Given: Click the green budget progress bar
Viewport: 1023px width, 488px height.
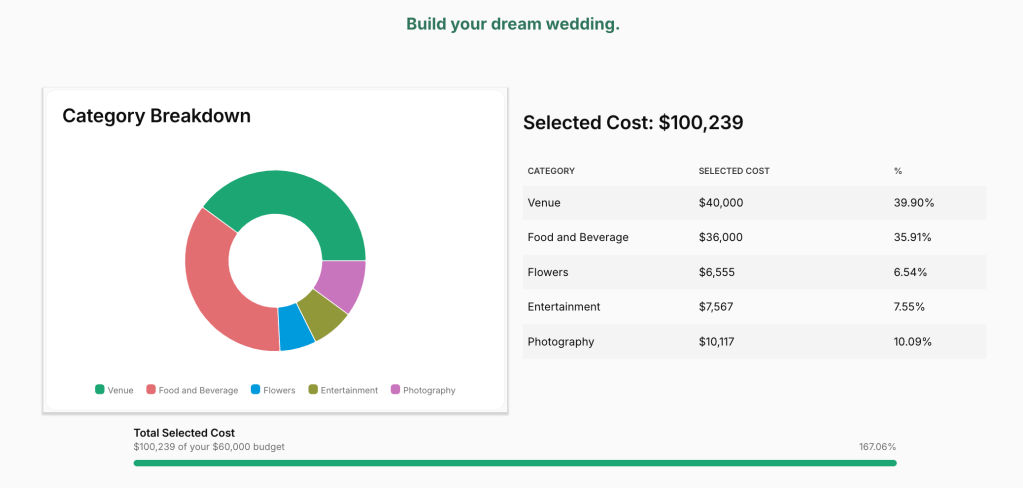Looking at the screenshot, I should [515, 463].
